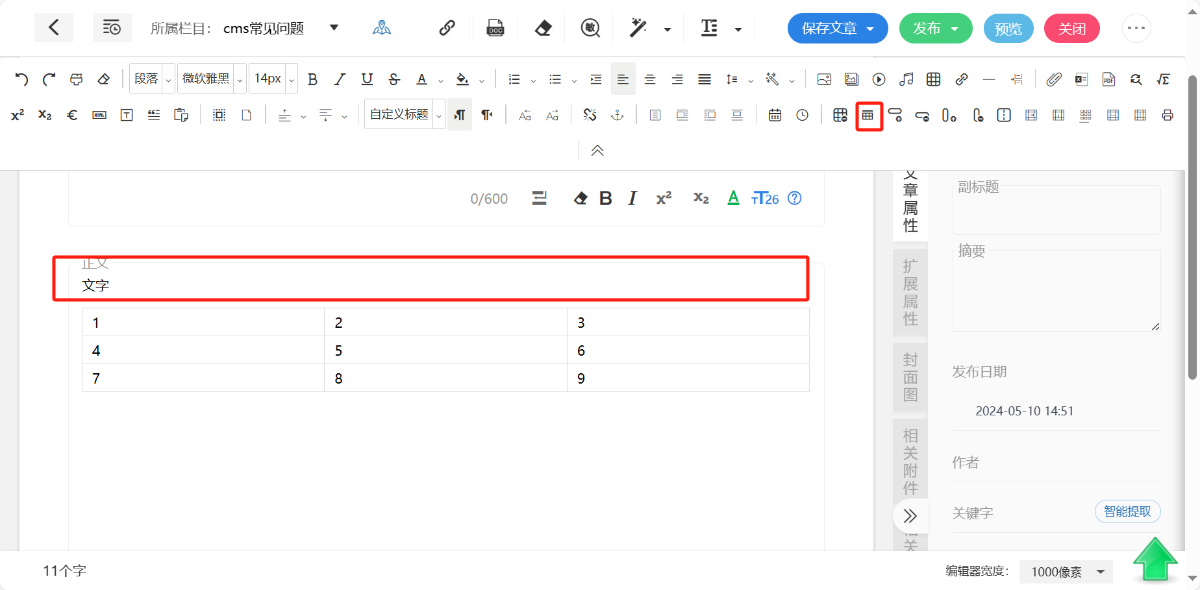Click the math formula icon
1200x590 pixels.
(x=1163, y=79)
